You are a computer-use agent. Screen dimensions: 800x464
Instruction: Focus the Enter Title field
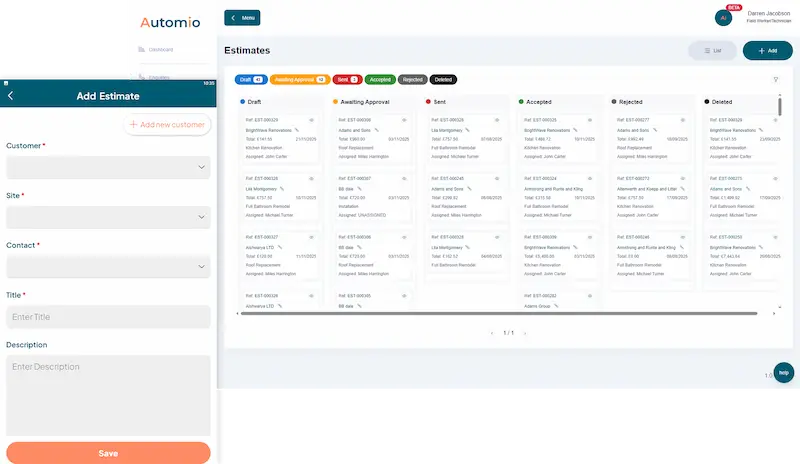pos(108,317)
